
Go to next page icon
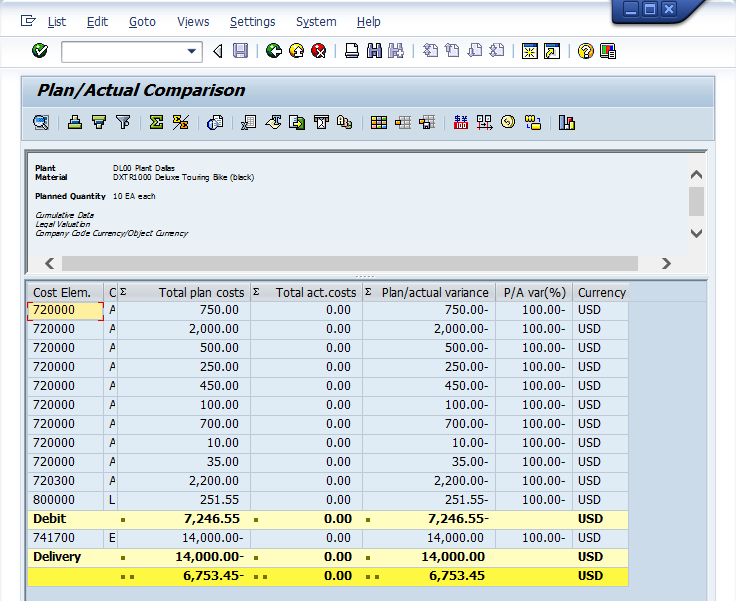pos(475,50)
